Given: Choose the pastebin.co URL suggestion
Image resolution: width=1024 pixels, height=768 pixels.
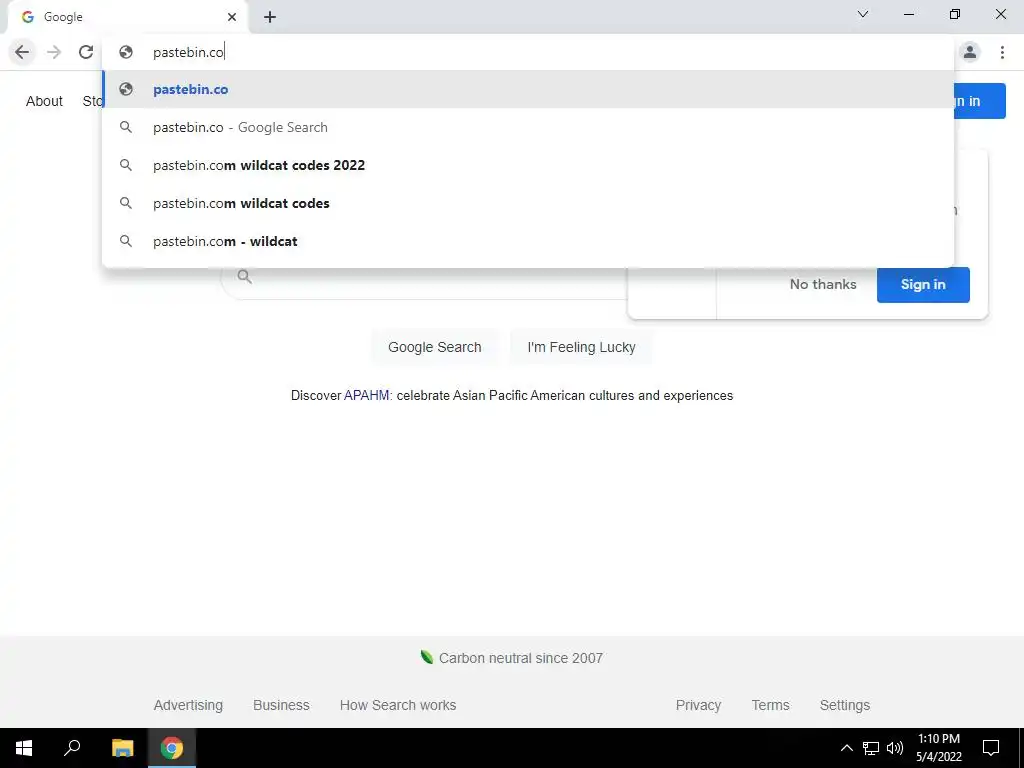Looking at the screenshot, I should (x=528, y=89).
